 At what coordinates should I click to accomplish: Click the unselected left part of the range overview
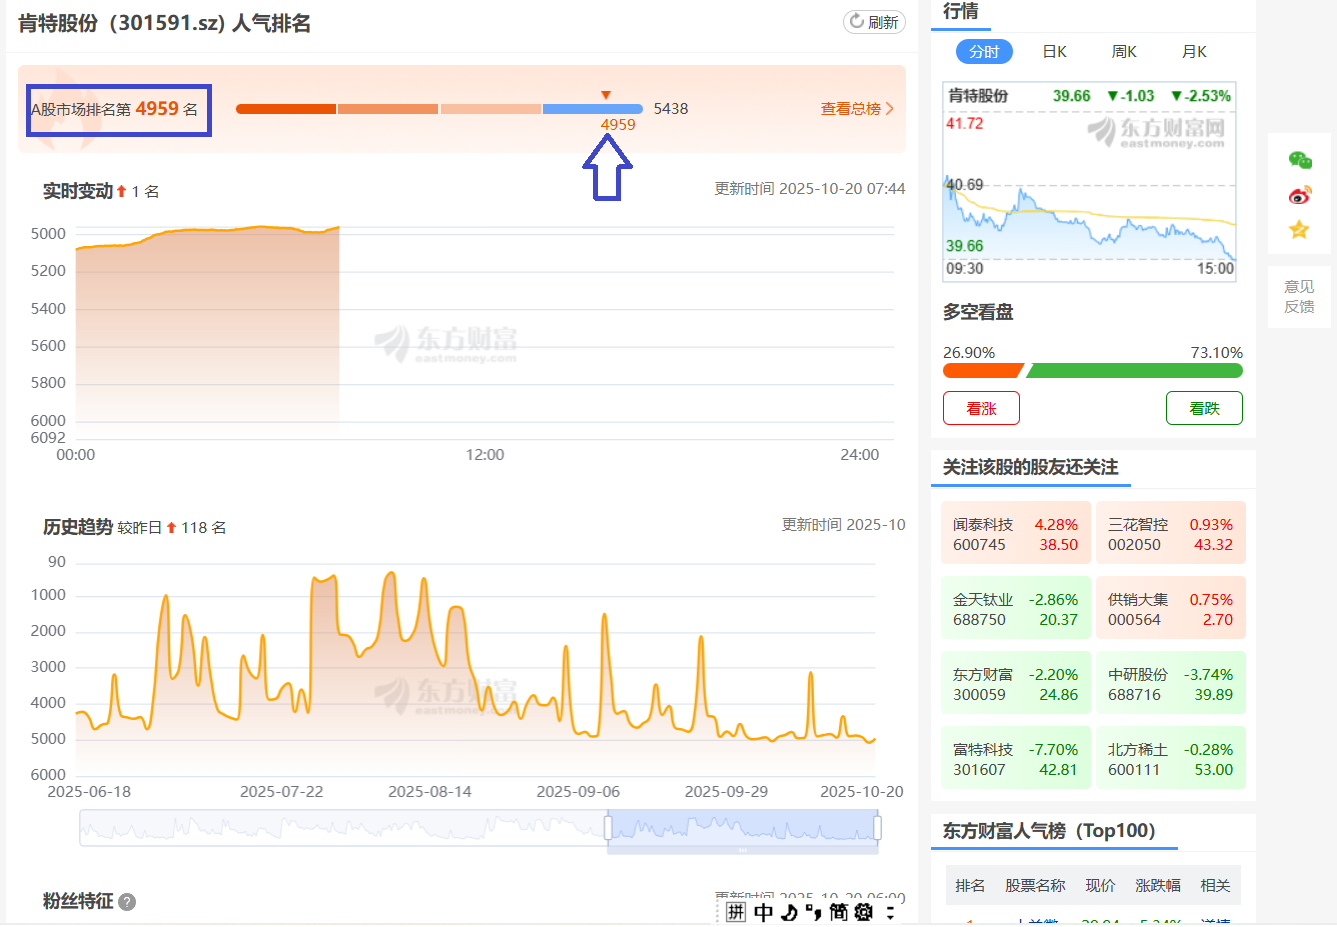[x=343, y=827]
